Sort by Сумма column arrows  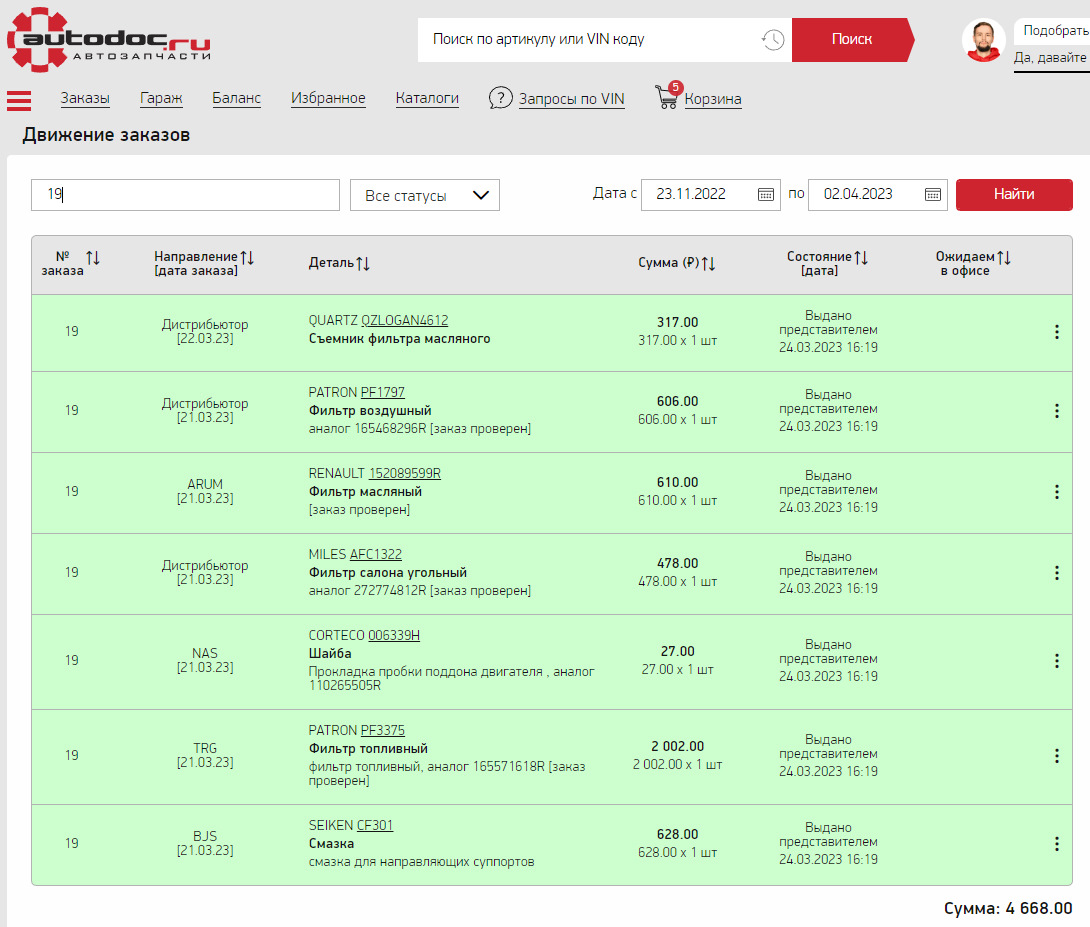pos(708,263)
